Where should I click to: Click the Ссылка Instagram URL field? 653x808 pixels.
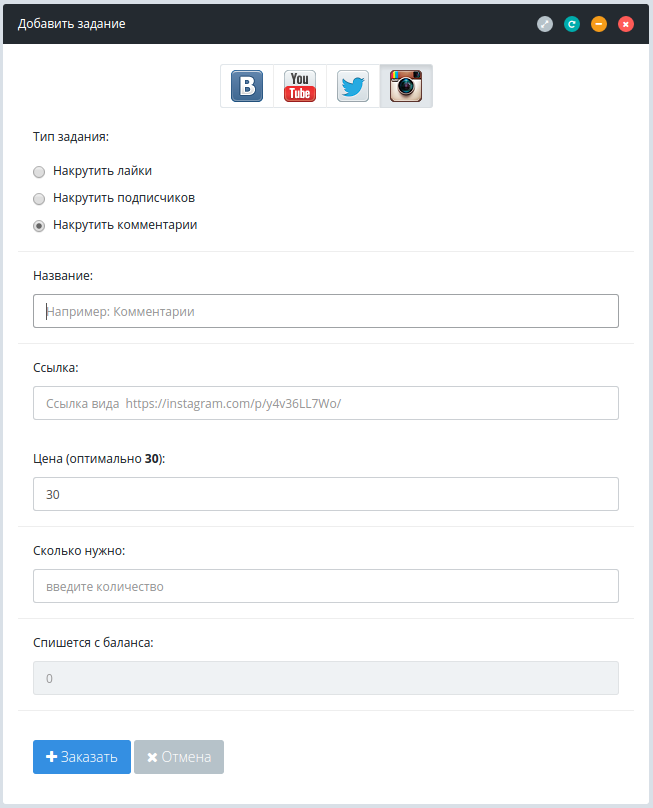click(326, 403)
